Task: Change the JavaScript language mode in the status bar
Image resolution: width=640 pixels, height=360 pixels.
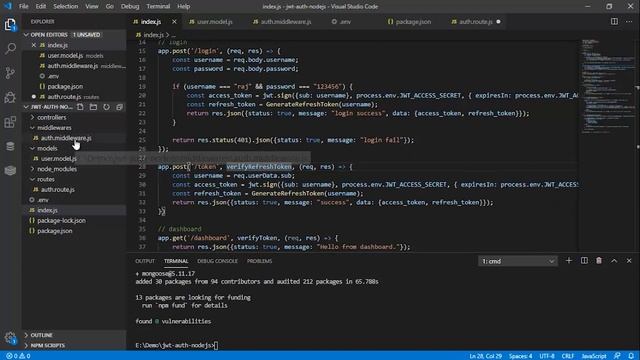Action: click(x=594, y=356)
